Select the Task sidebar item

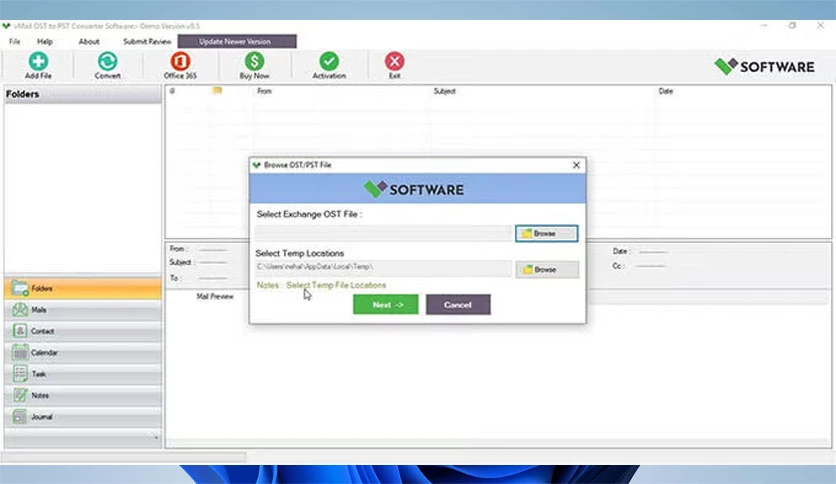83,374
